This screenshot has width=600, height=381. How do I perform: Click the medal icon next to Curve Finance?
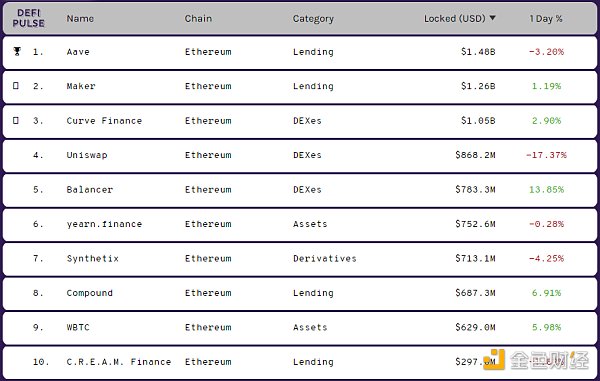click(16, 120)
